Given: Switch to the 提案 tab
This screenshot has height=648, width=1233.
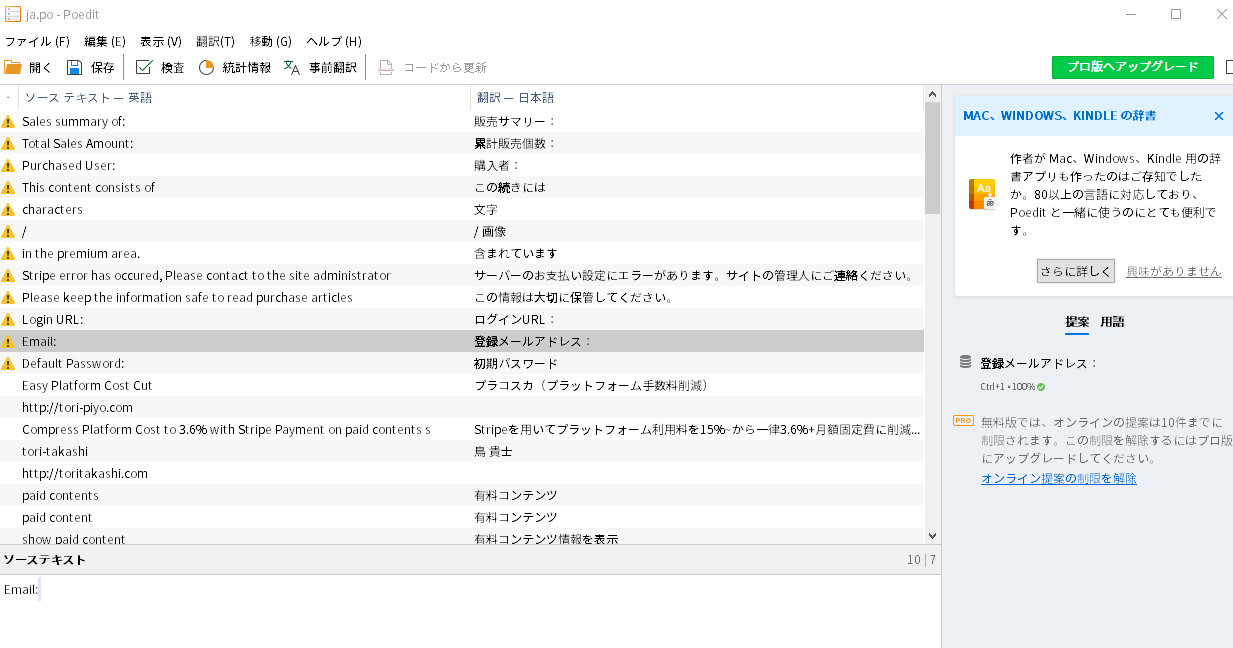Looking at the screenshot, I should (1077, 322).
